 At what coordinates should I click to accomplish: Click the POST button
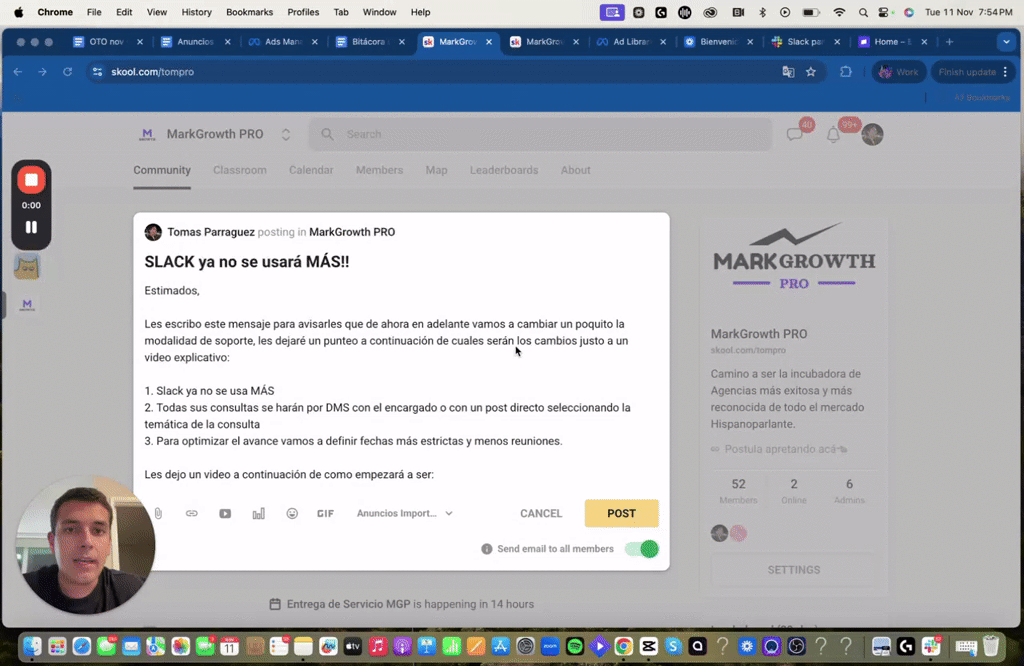(x=621, y=513)
